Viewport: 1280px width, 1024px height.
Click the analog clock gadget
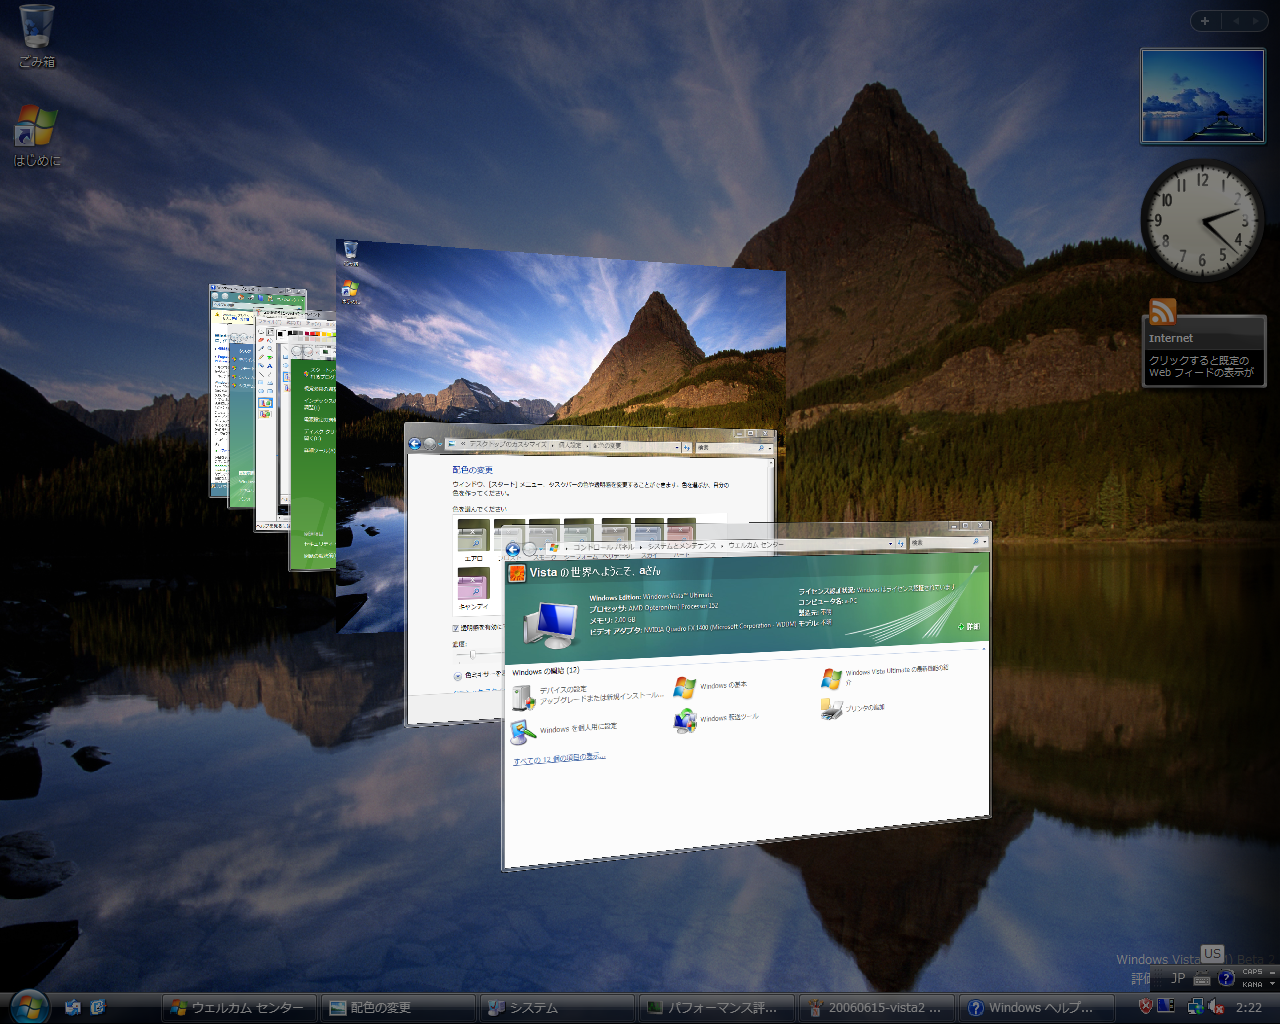(x=1202, y=219)
